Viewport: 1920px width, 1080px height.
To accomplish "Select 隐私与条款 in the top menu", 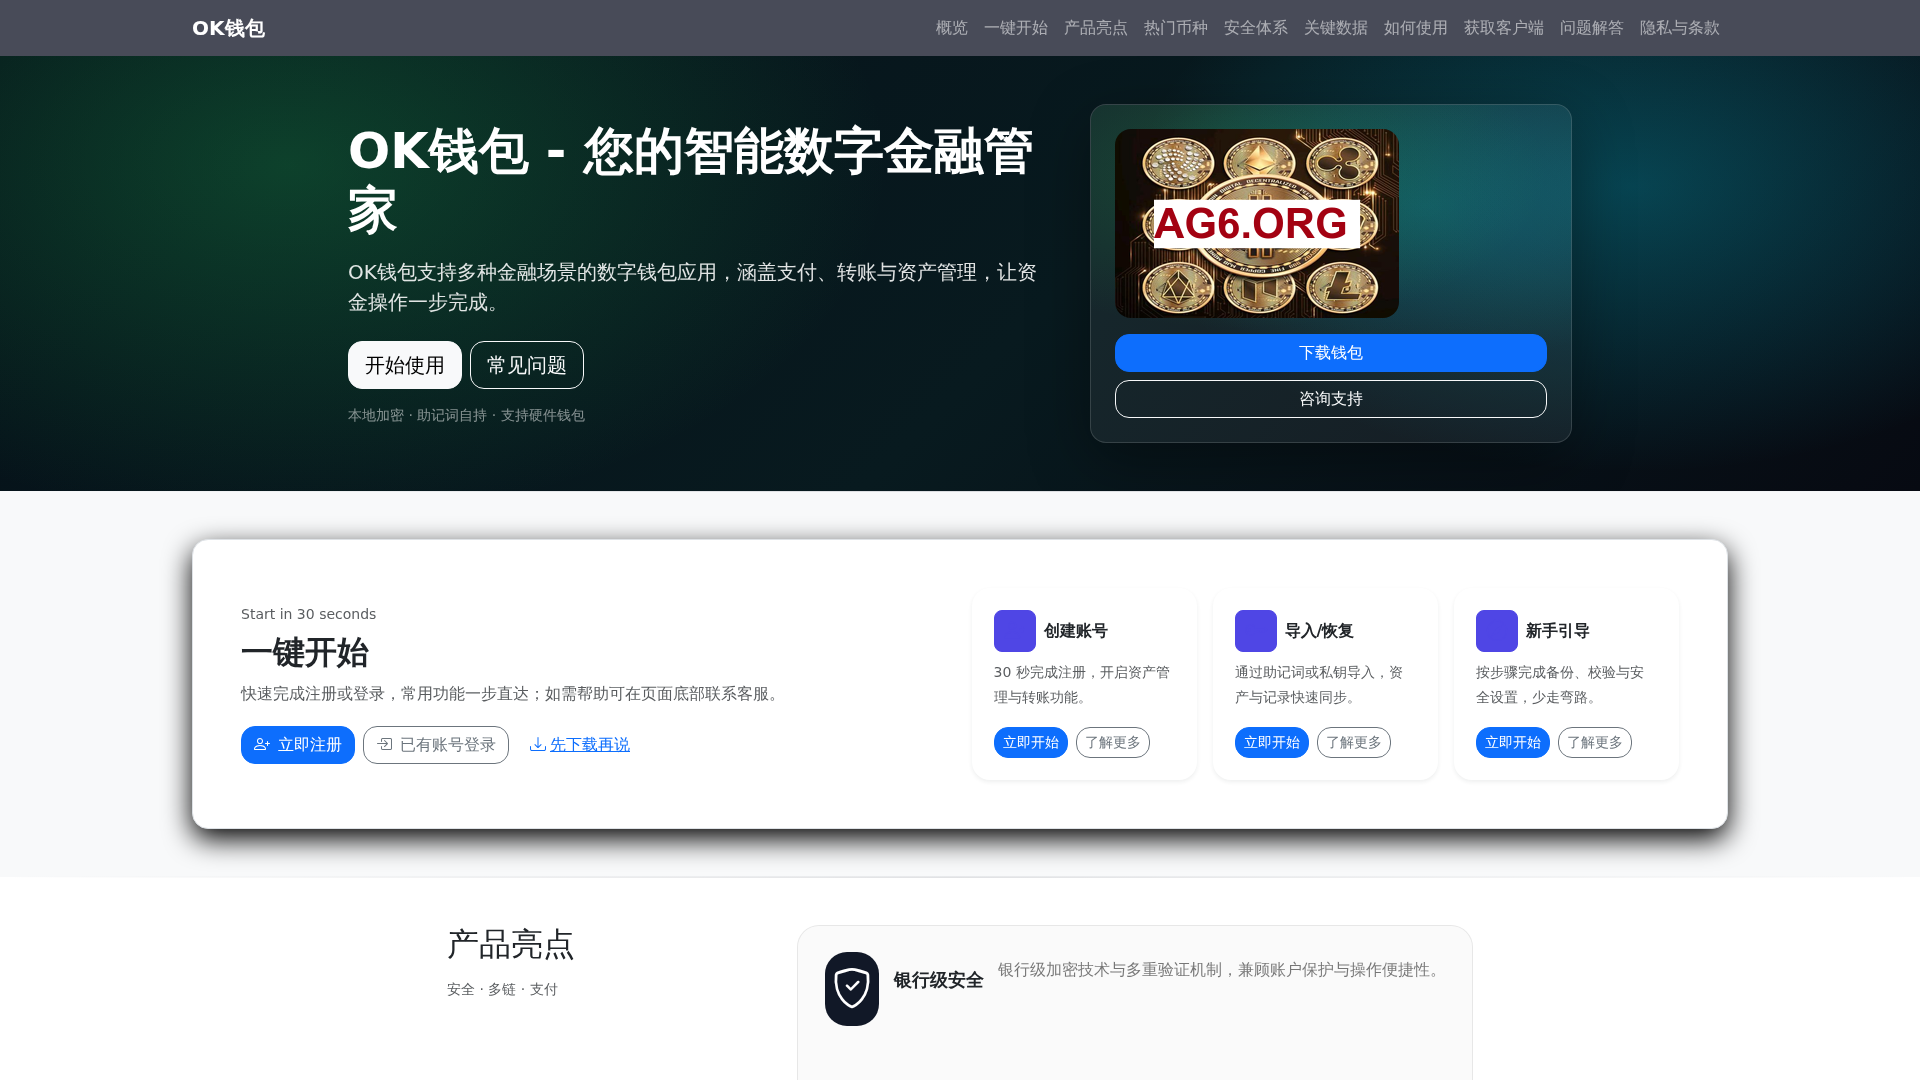I will (x=1679, y=28).
